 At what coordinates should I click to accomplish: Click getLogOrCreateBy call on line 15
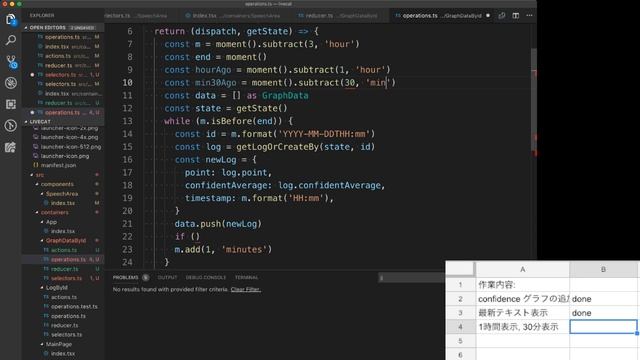coord(277,147)
